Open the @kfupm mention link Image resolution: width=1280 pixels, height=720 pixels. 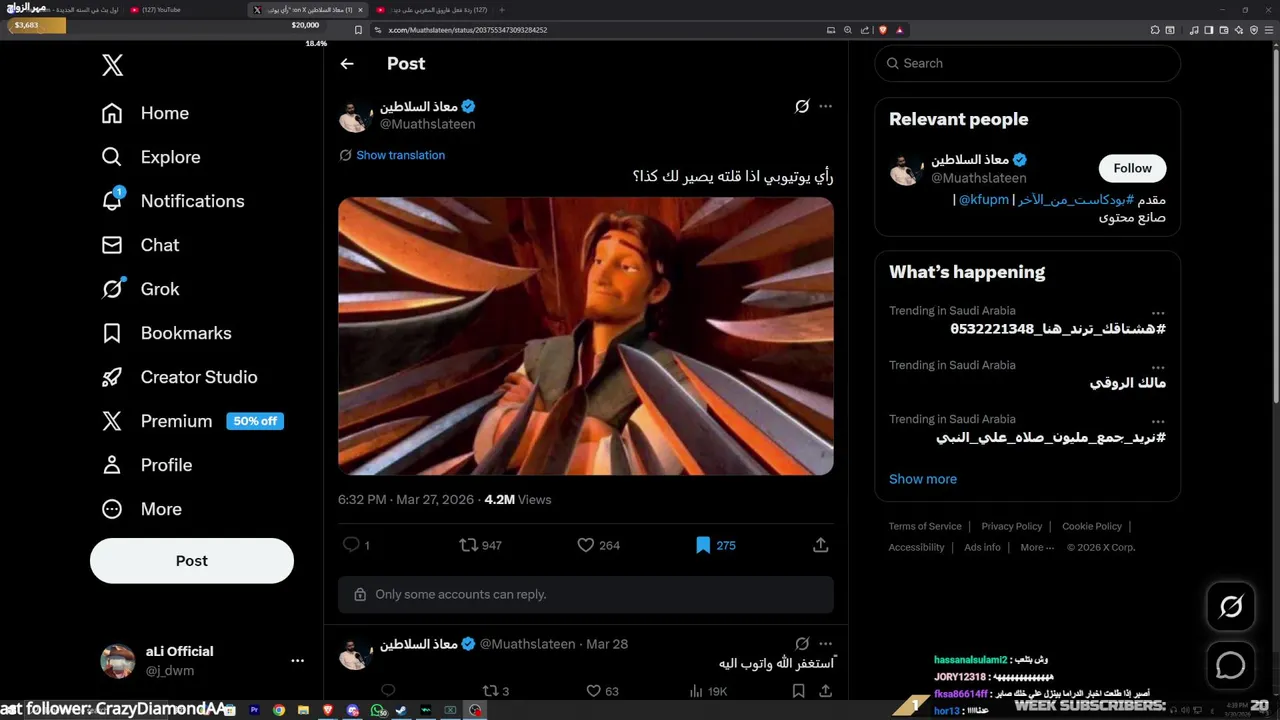984,200
